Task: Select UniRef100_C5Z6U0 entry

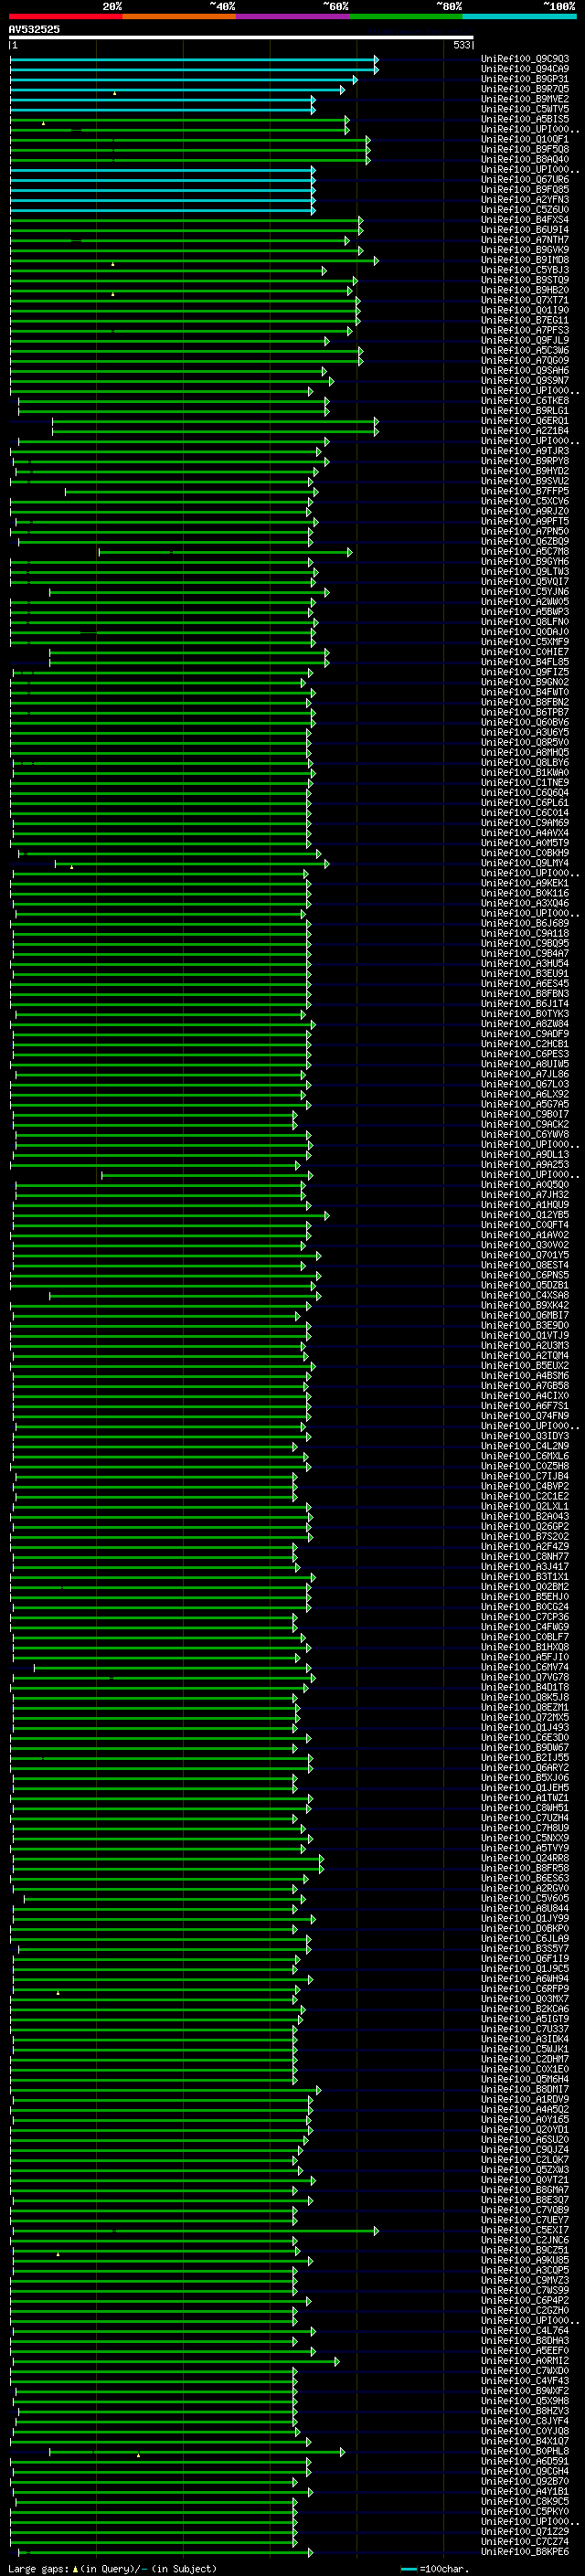Action: (x=525, y=210)
